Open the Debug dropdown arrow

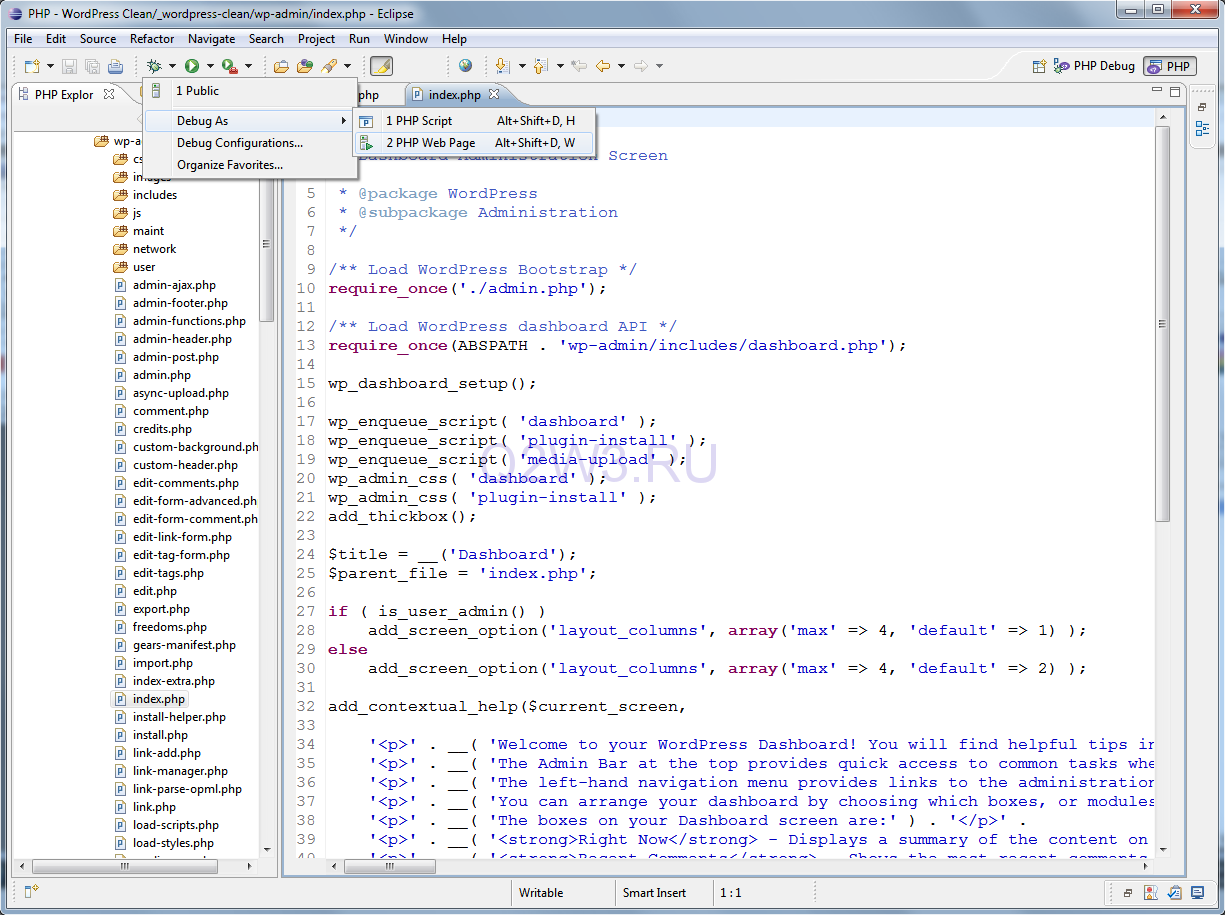(172, 67)
